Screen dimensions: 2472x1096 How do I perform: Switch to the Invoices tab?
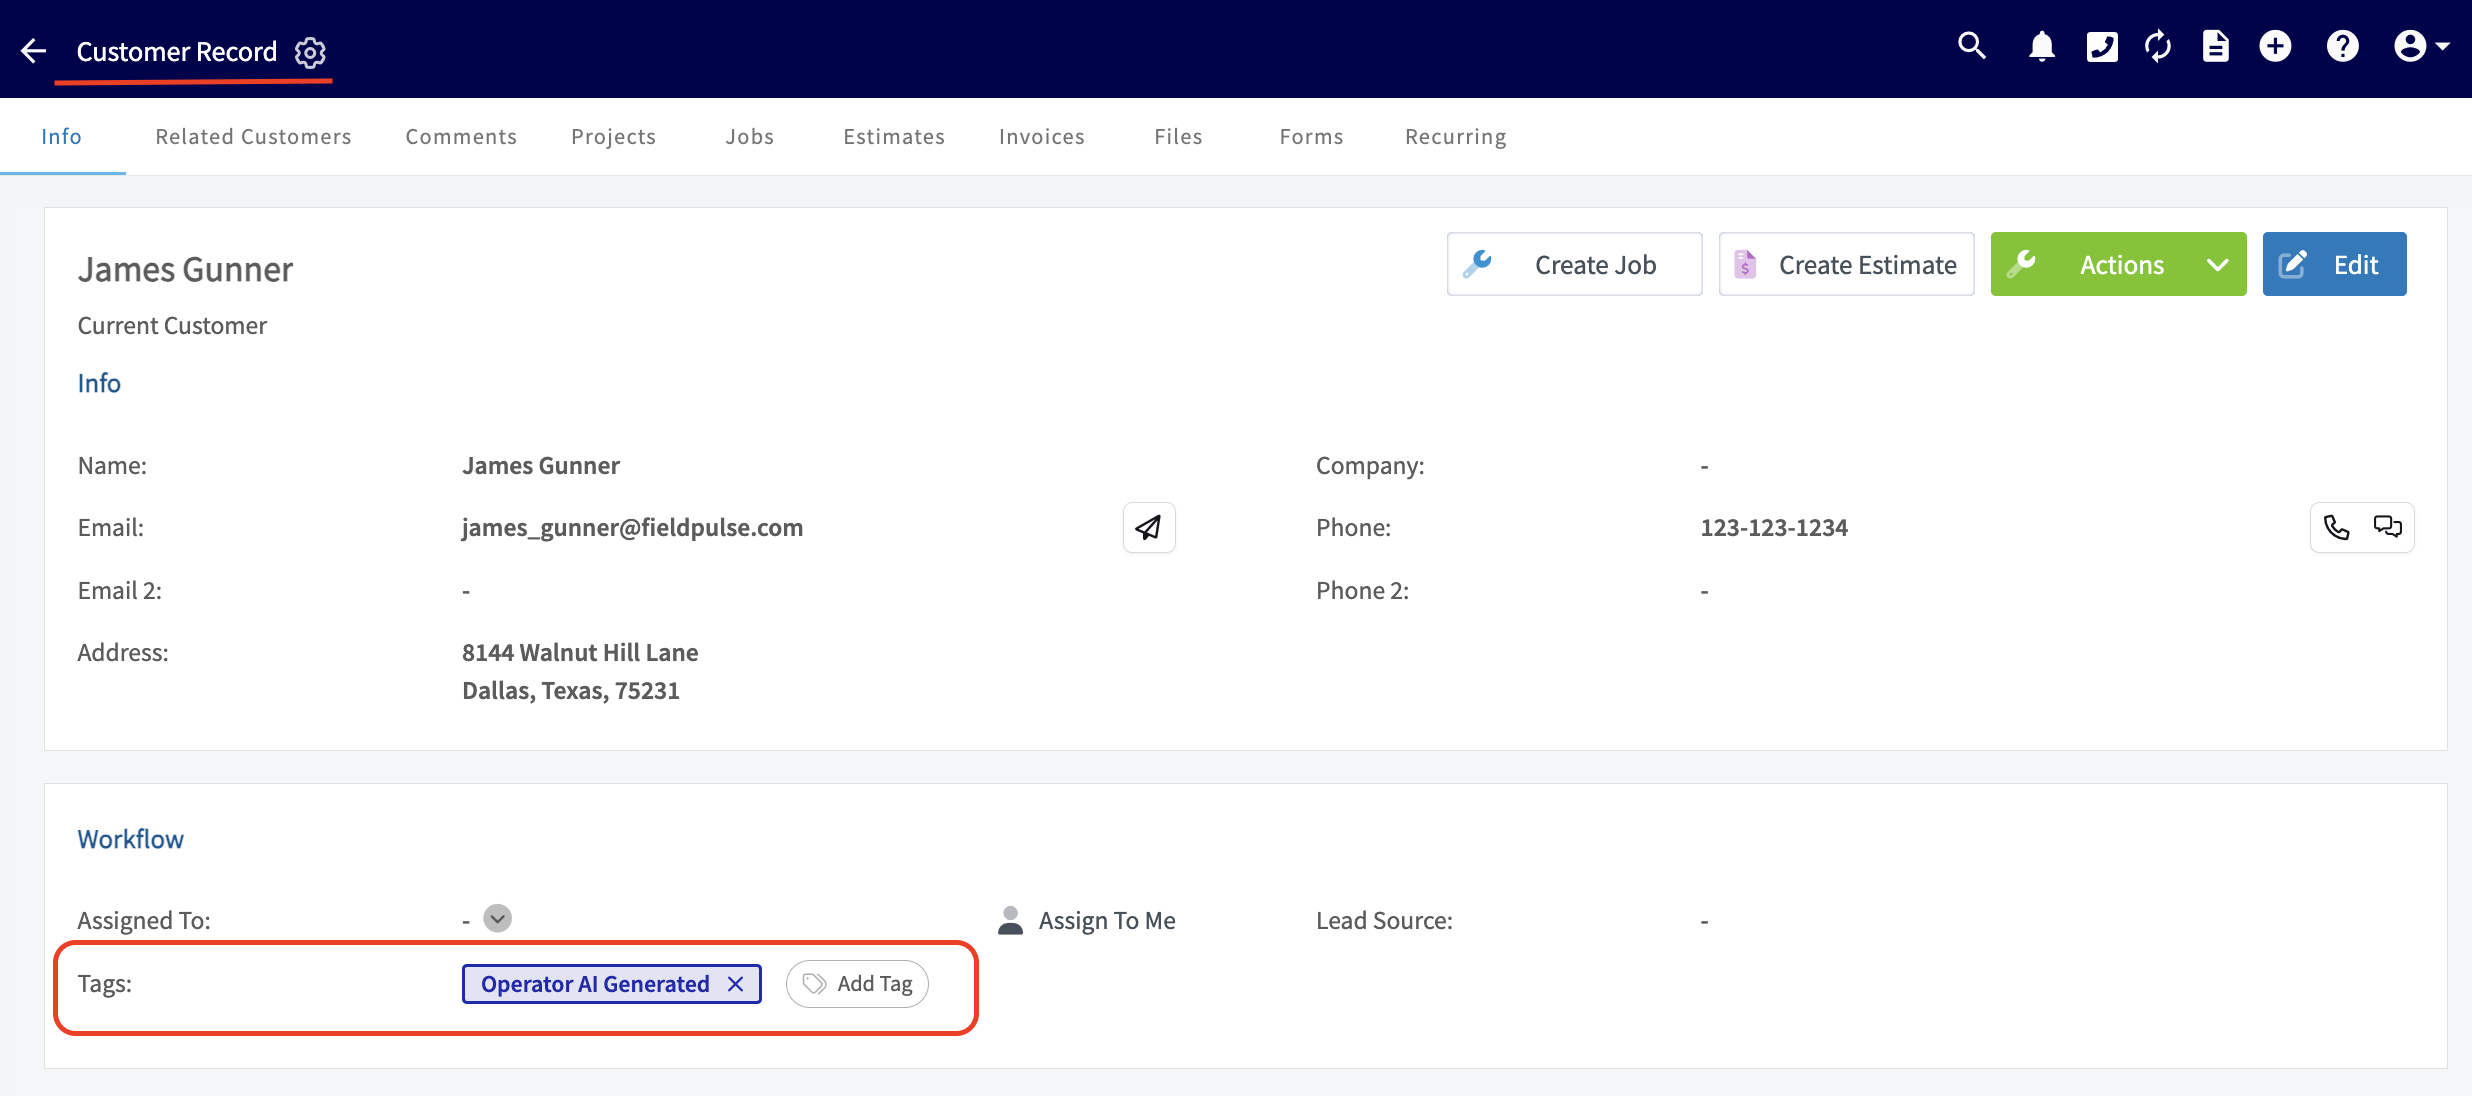1041,137
